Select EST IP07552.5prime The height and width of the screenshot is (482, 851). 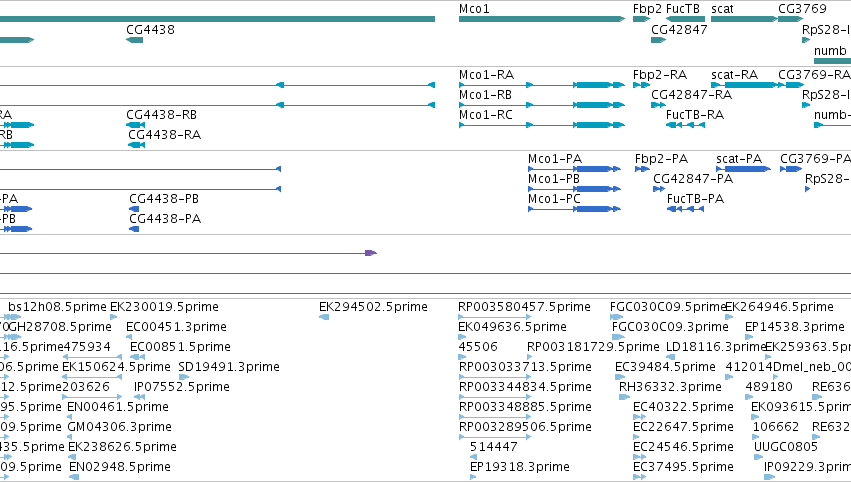(x=139, y=397)
